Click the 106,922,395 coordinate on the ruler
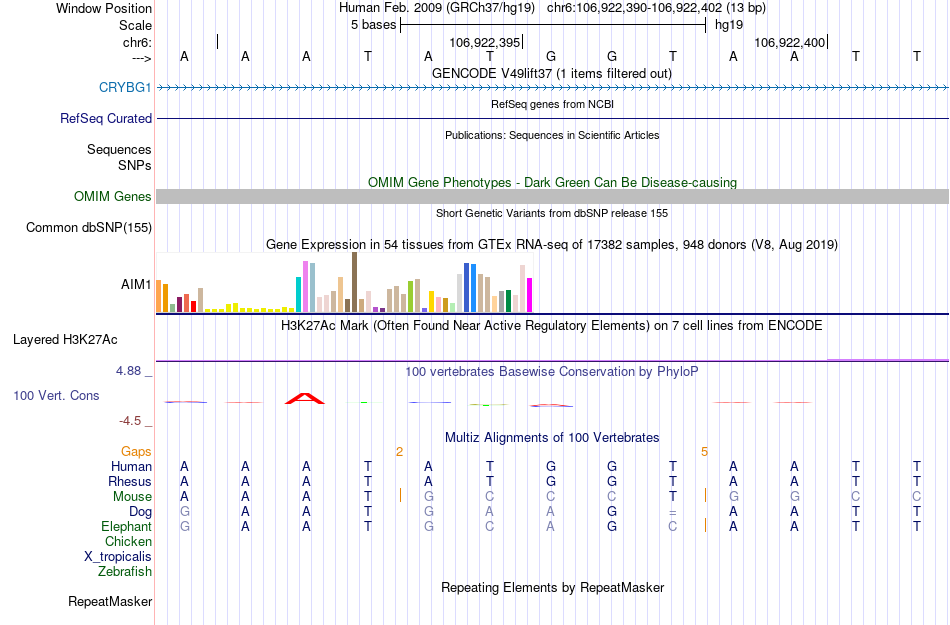Screen dimensions: 950x625 tap(485, 42)
